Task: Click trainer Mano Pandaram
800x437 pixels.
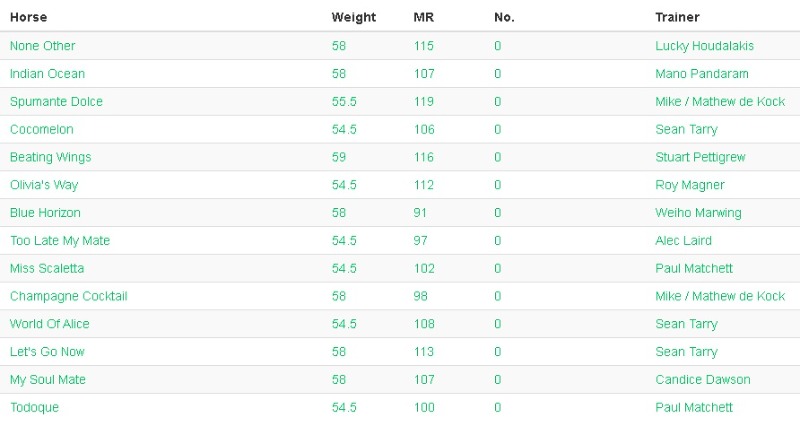Action: (x=701, y=74)
